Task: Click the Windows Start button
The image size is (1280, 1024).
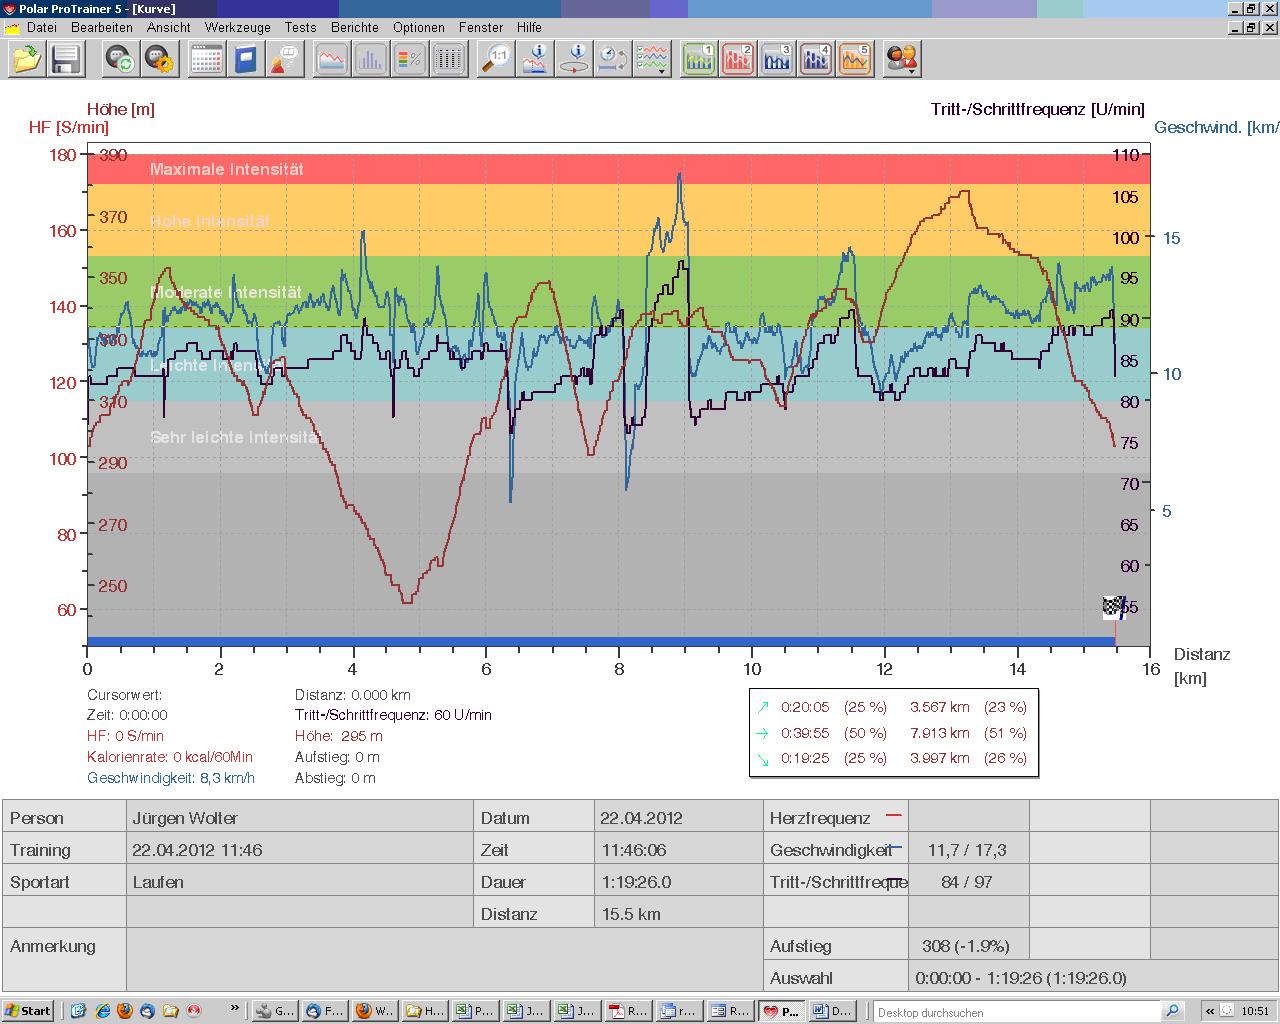Action: tap(27, 1011)
